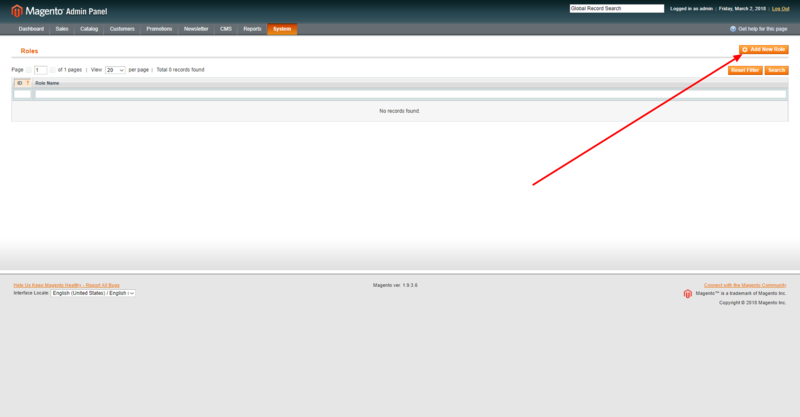Go to next page arrow in pager
The width and height of the screenshot is (800, 417).
[x=53, y=70]
